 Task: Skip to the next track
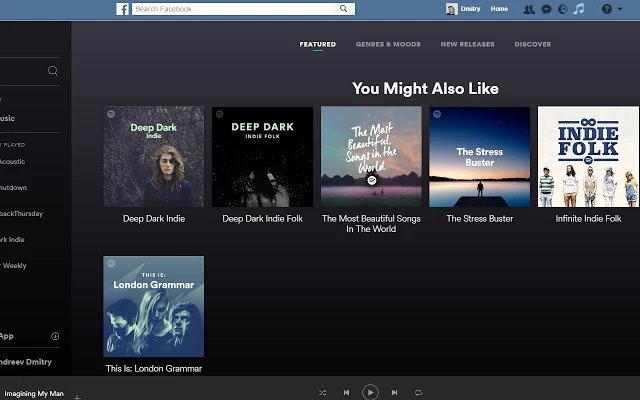394,393
